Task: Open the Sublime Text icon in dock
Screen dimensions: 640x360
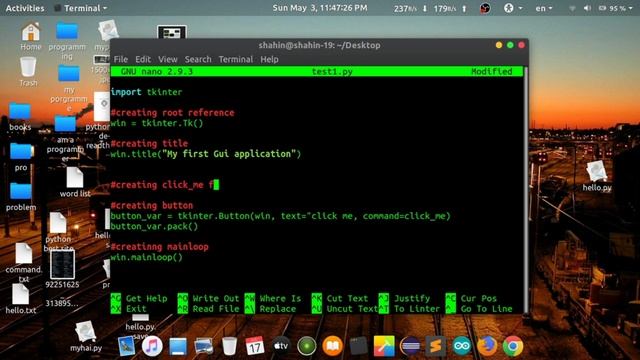Action: click(436, 346)
